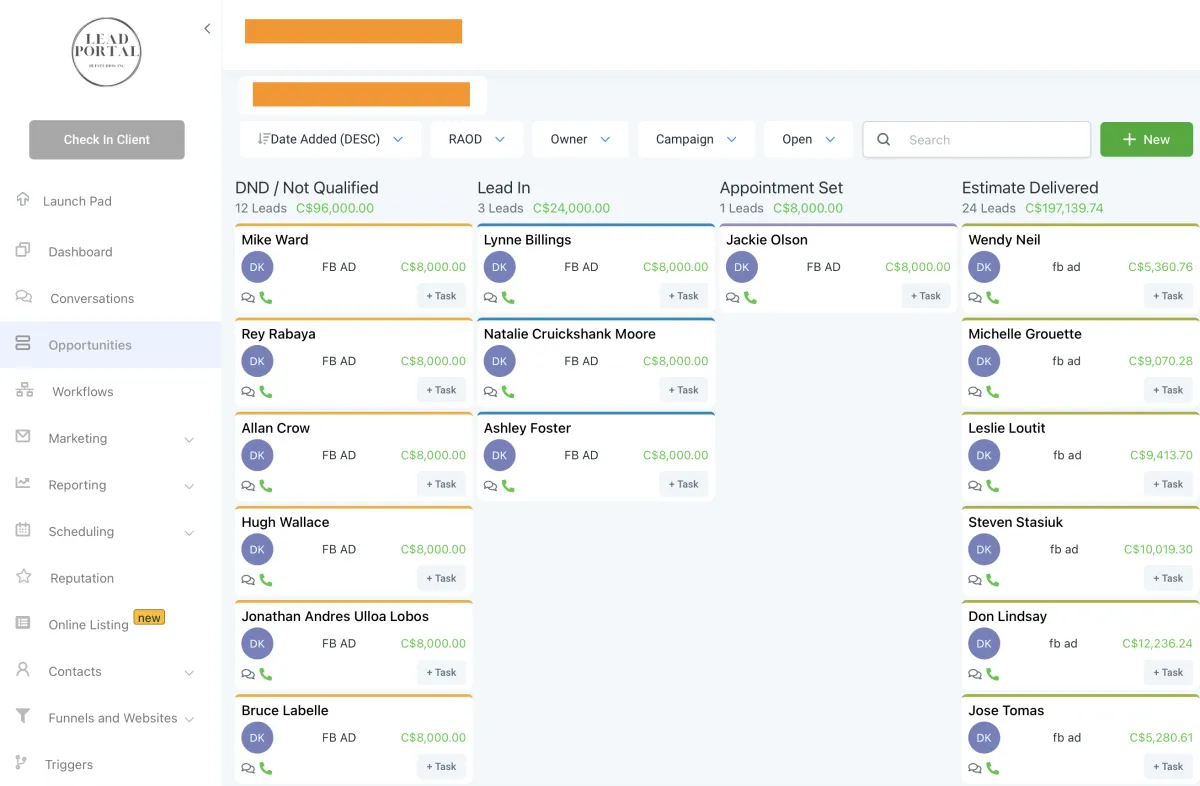The image size is (1200, 786).
Task: Click the phone icon on Mike Ward's card
Action: tap(266, 298)
